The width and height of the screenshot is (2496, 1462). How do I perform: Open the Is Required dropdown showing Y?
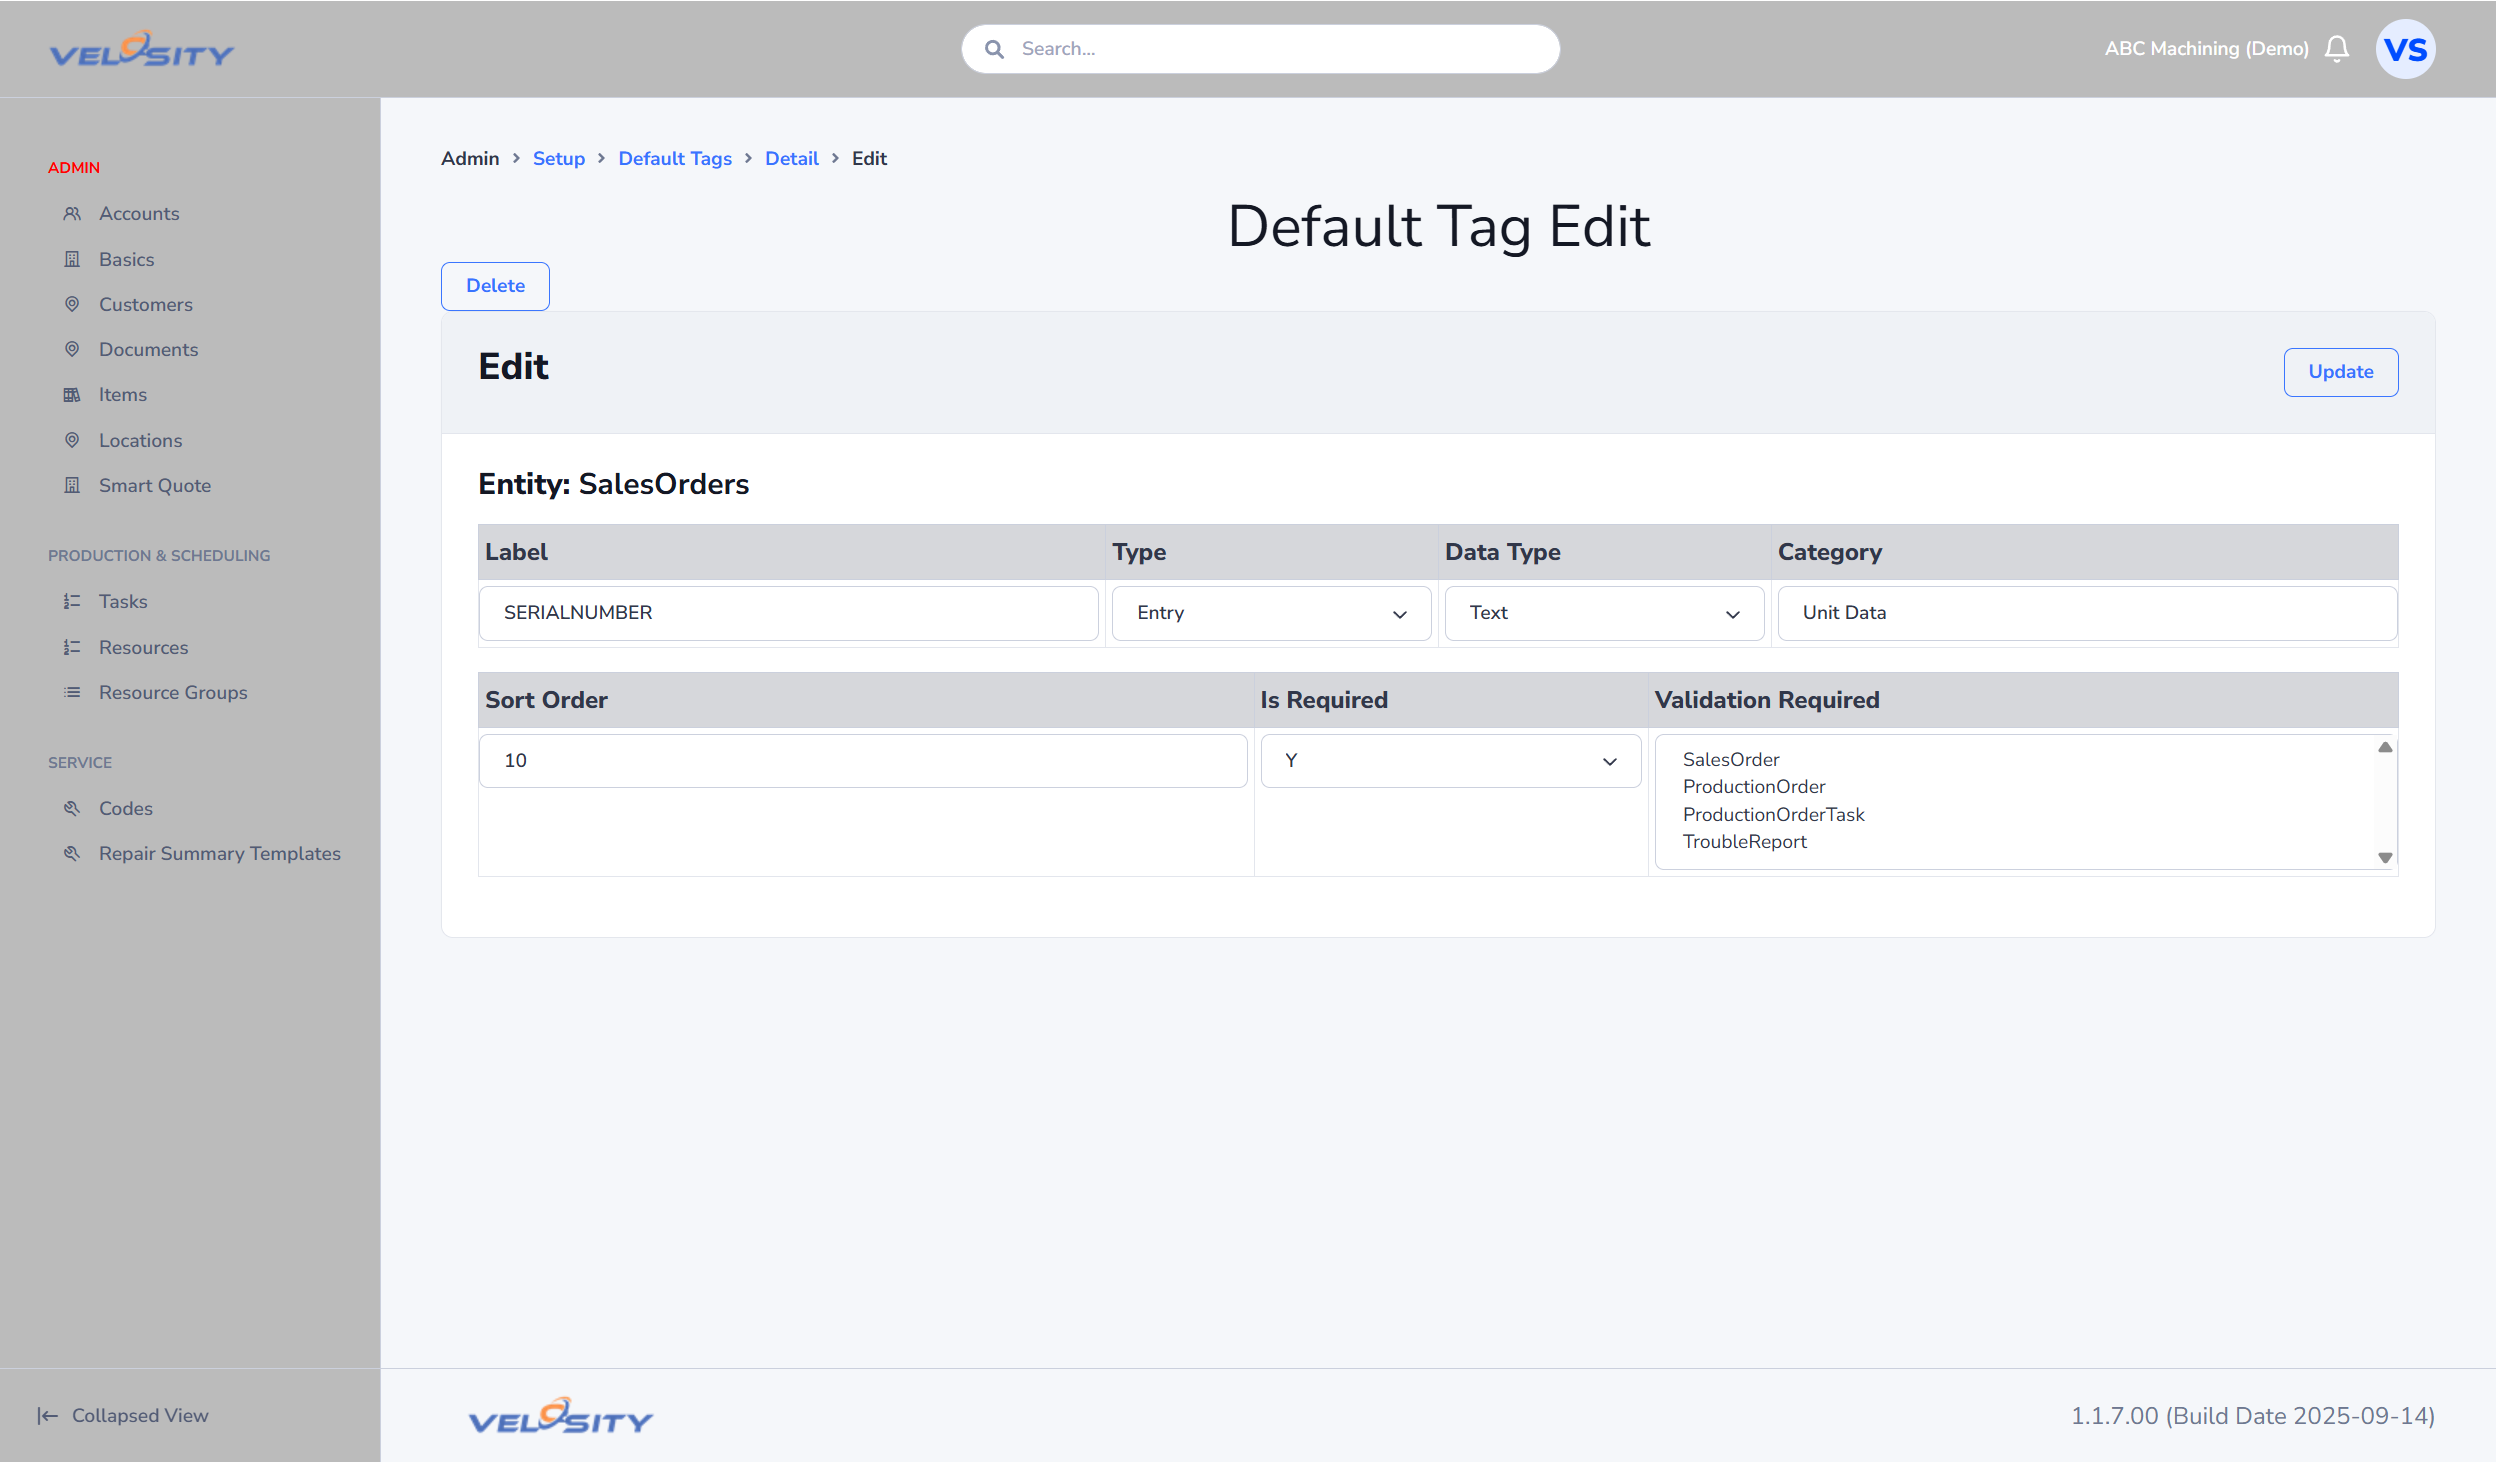pyautogui.click(x=1450, y=761)
